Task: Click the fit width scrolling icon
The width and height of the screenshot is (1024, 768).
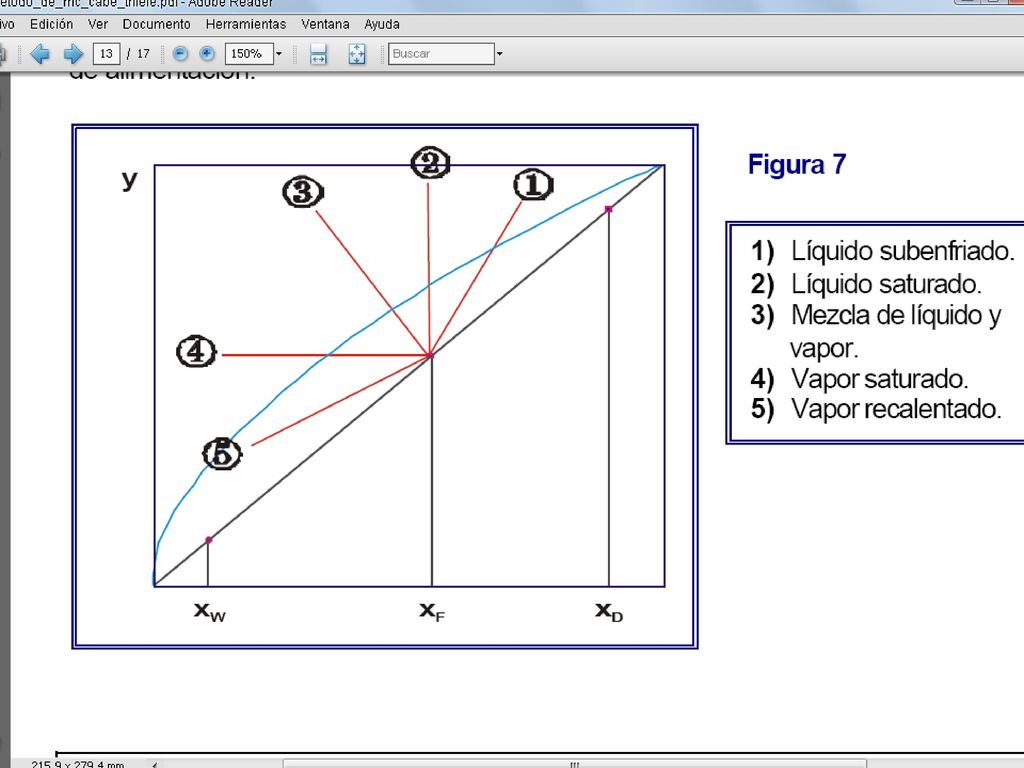Action: [x=318, y=54]
